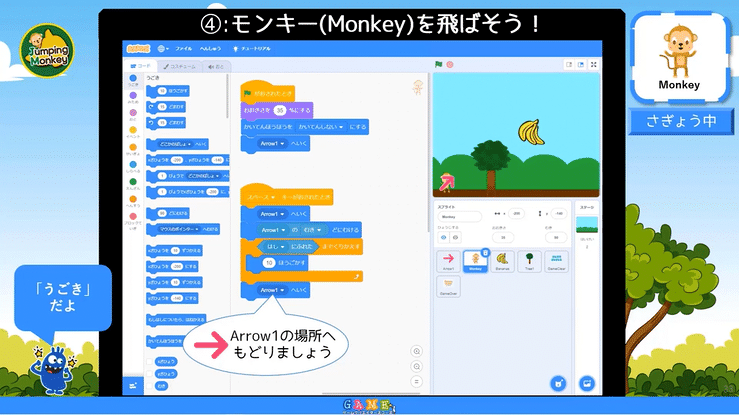Select the えんざん (Operators) block category
This screenshot has height=415, width=739.
[x=133, y=184]
